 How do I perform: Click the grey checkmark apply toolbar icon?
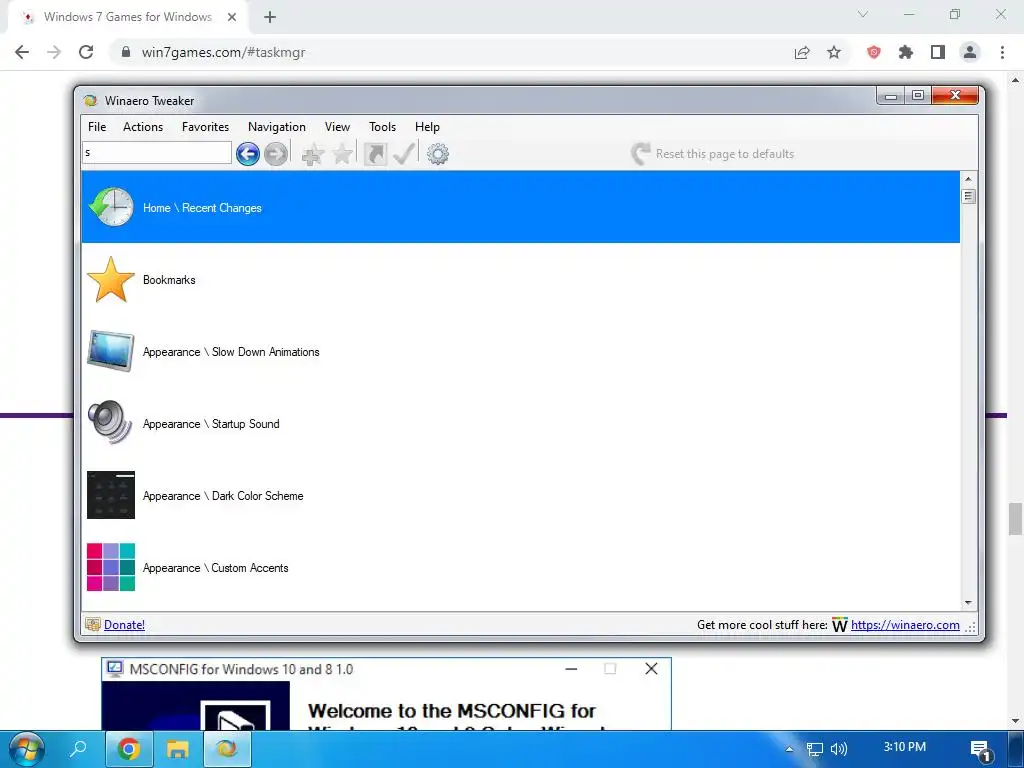click(x=404, y=154)
